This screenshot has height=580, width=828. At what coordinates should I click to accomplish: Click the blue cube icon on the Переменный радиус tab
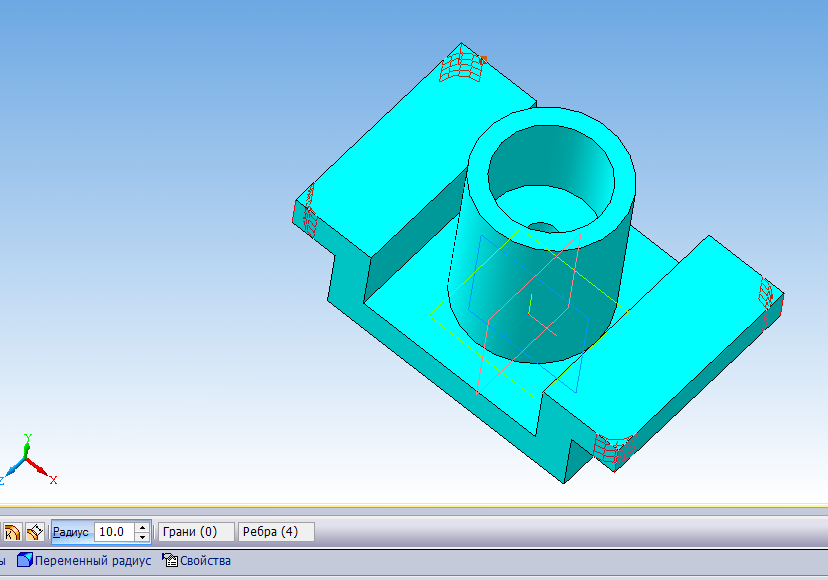click(x=24, y=560)
